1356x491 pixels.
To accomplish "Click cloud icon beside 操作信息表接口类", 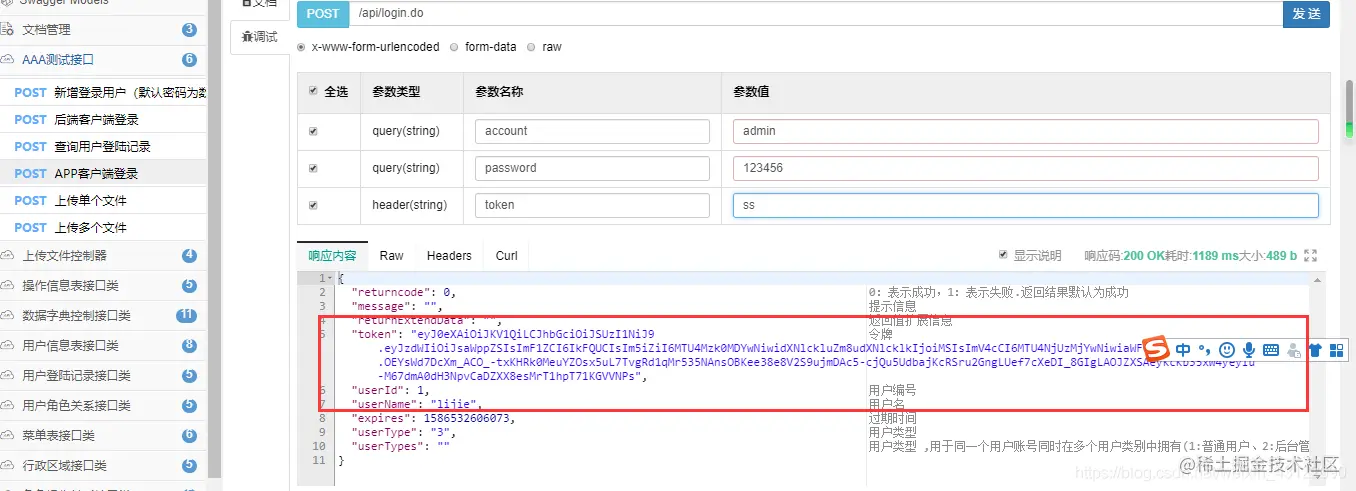I will 8,285.
